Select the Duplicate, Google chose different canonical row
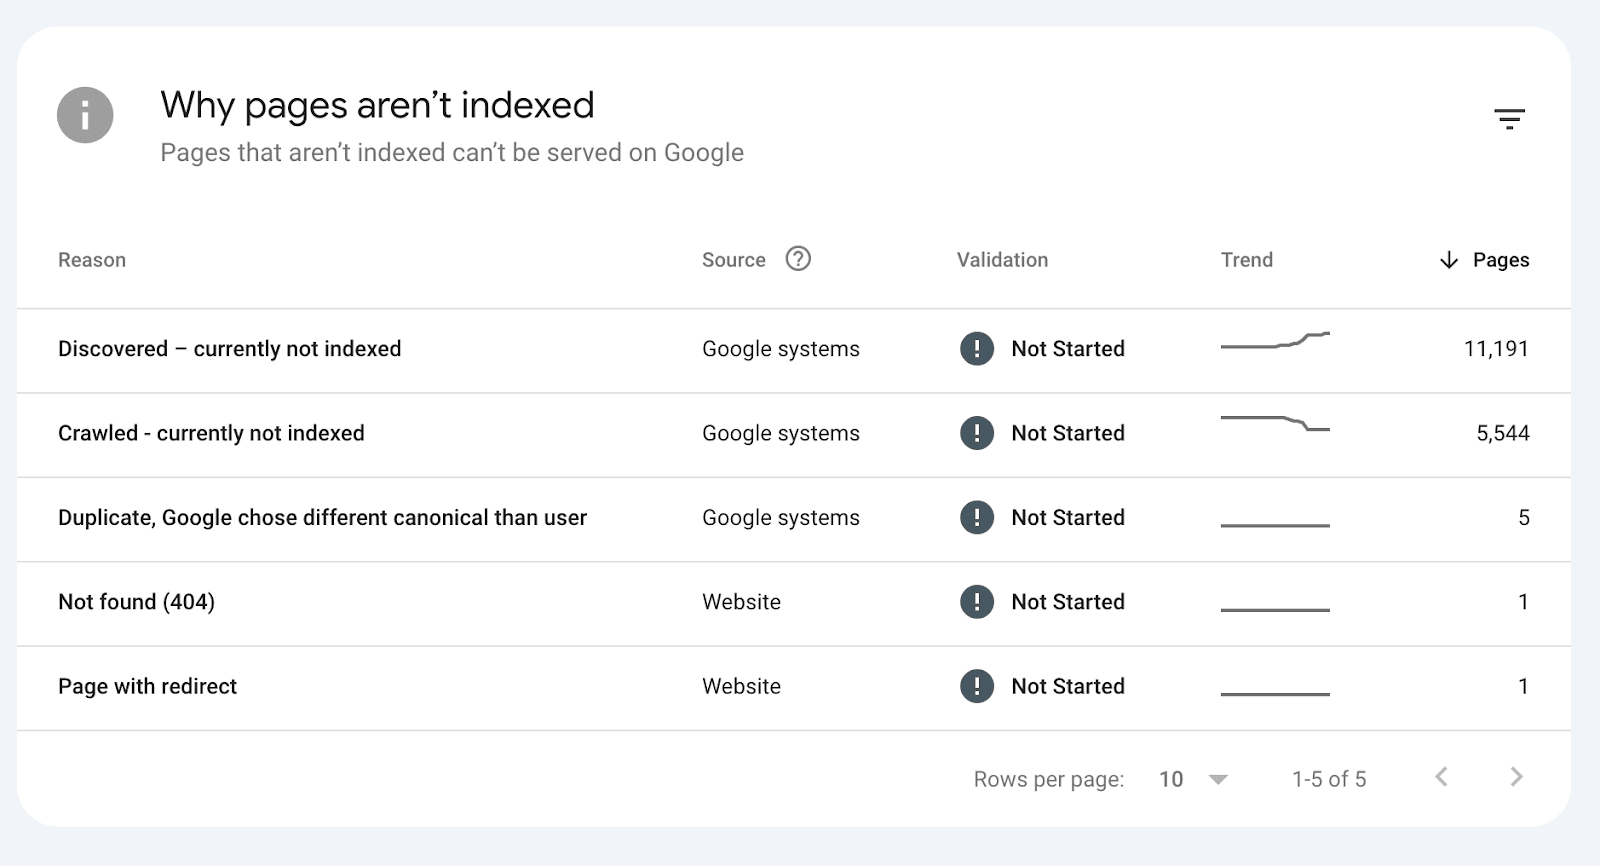The width and height of the screenshot is (1600, 866). point(322,518)
